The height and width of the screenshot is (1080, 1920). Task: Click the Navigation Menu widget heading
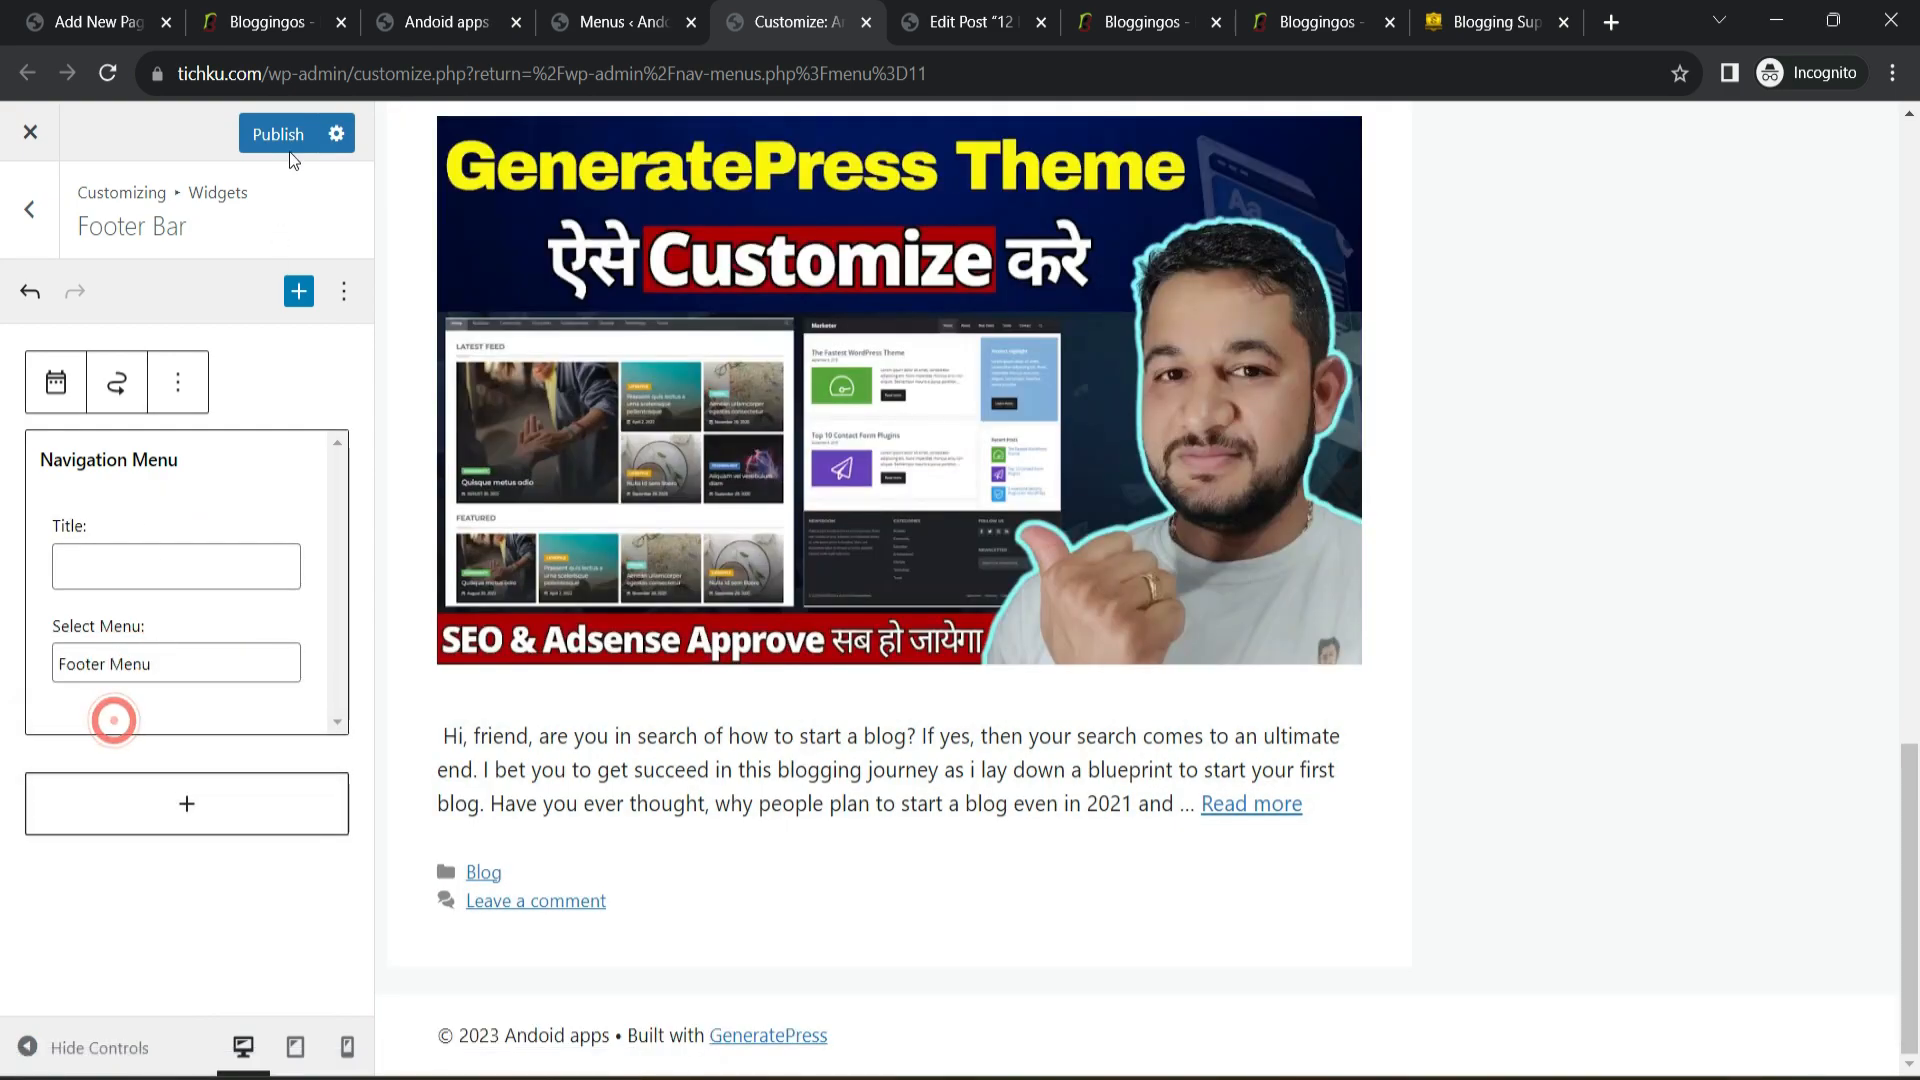[109, 460]
